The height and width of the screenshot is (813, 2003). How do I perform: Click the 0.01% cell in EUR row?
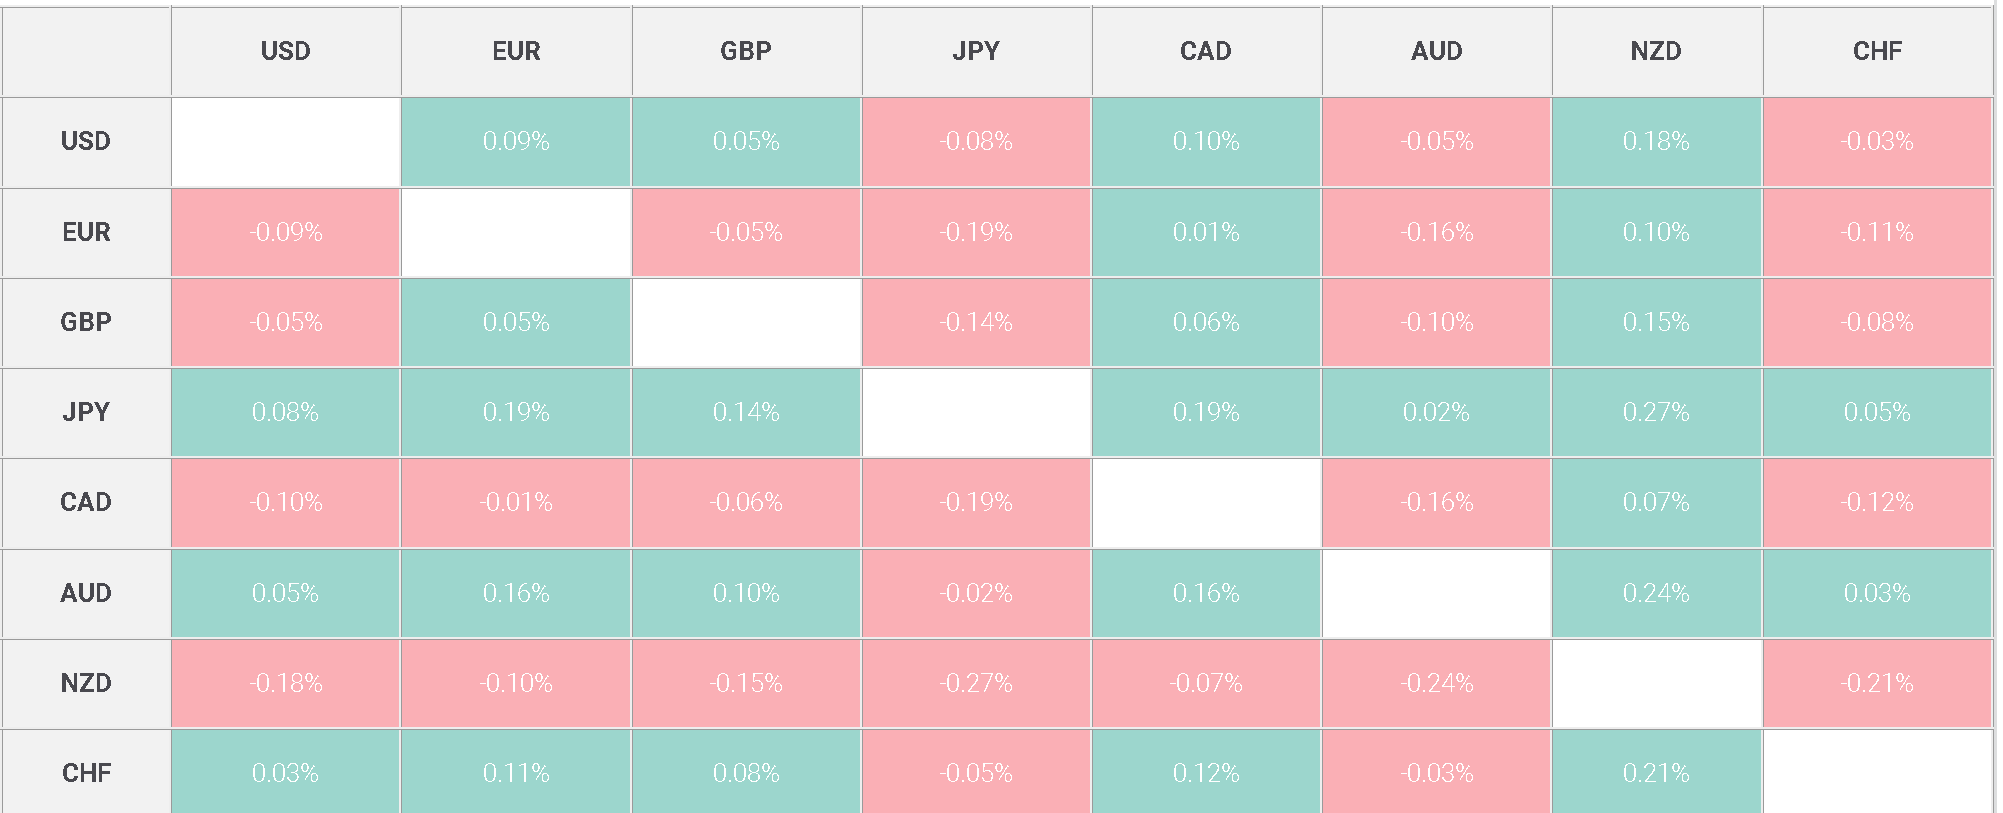coord(1206,232)
